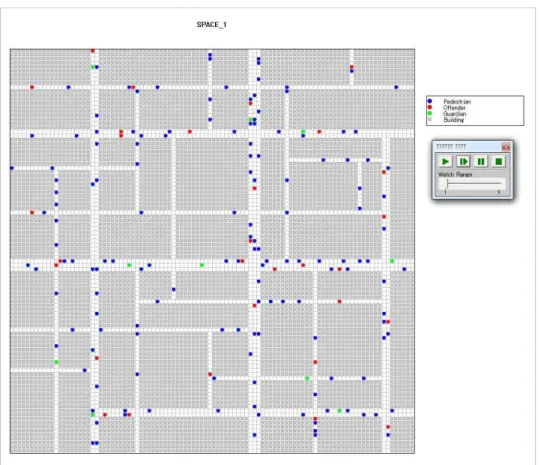This screenshot has width=541, height=465.
Task: Select the 'Building' legend label
Action: pyautogui.click(x=454, y=120)
